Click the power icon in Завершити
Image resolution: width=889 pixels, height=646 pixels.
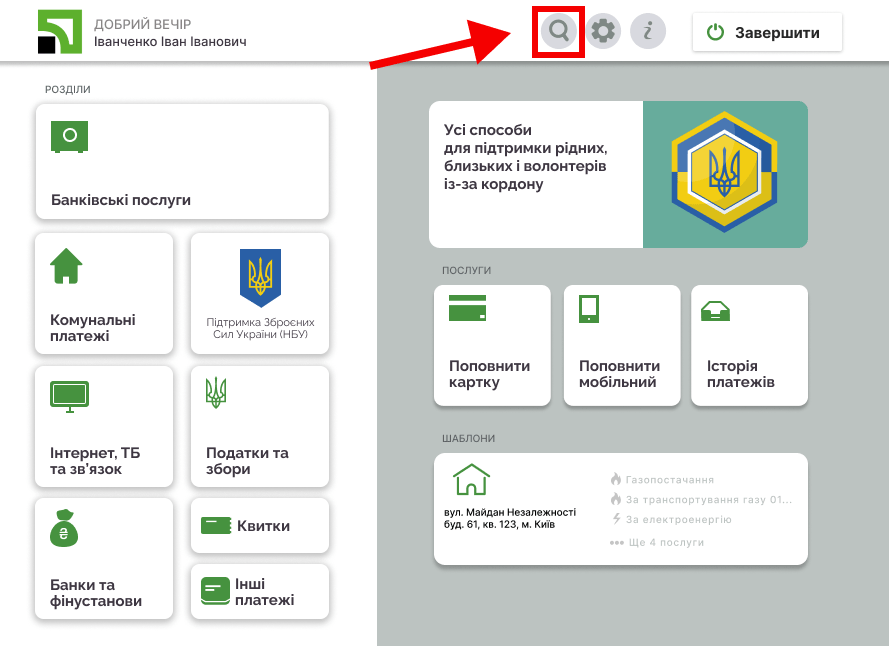click(716, 32)
